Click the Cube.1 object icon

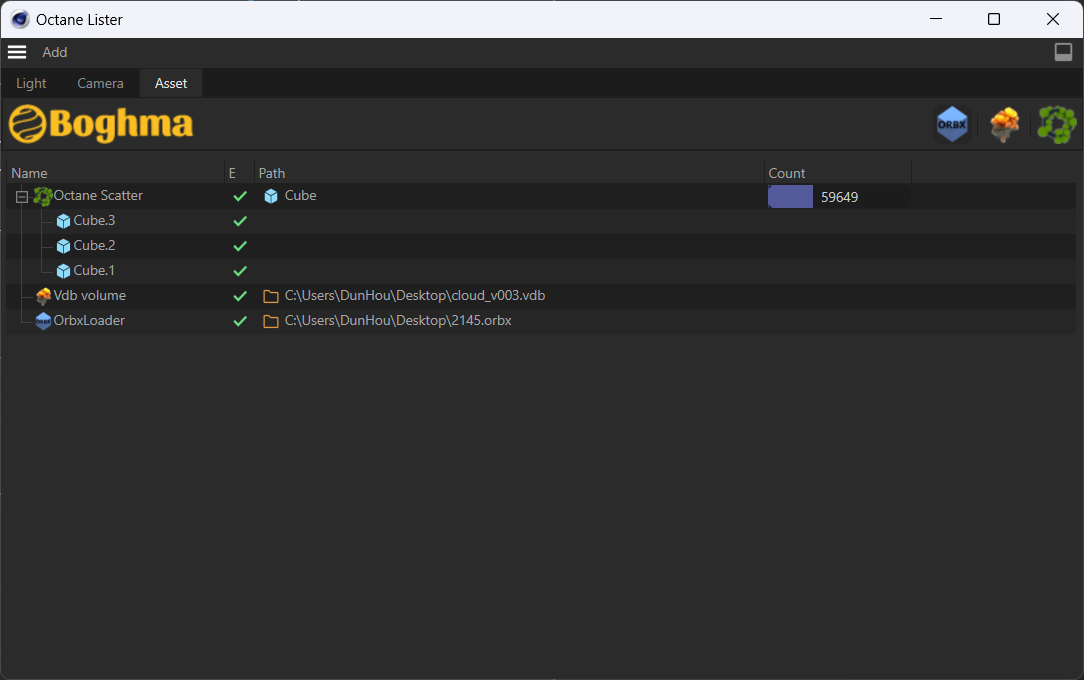64,271
